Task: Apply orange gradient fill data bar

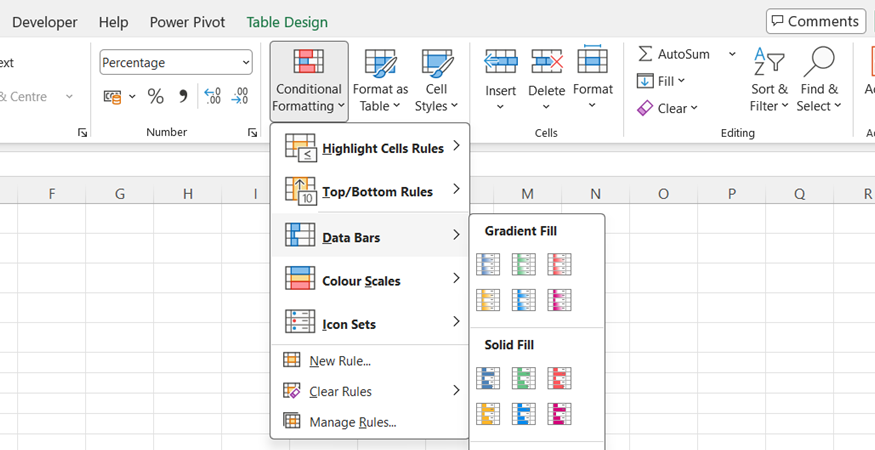Action: pos(488,300)
